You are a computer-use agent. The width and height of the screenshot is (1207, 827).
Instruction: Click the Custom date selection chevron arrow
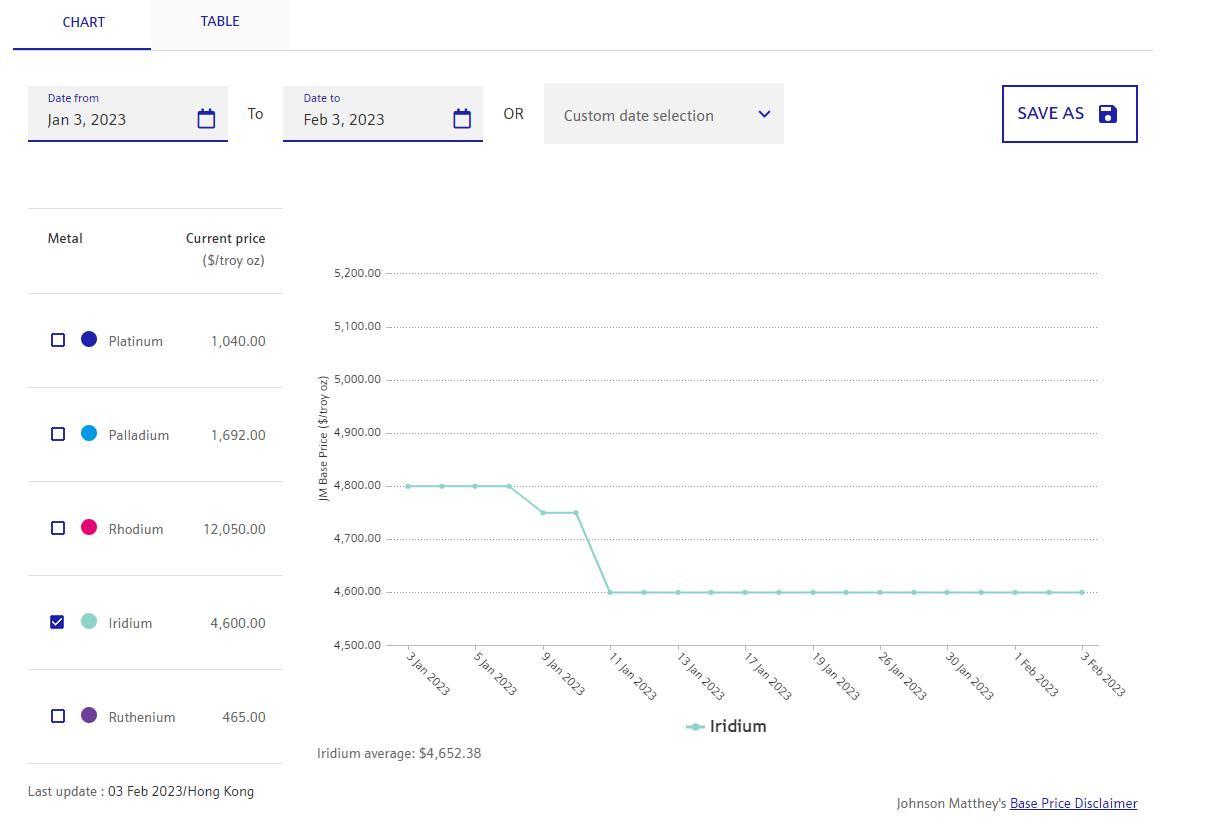764,114
